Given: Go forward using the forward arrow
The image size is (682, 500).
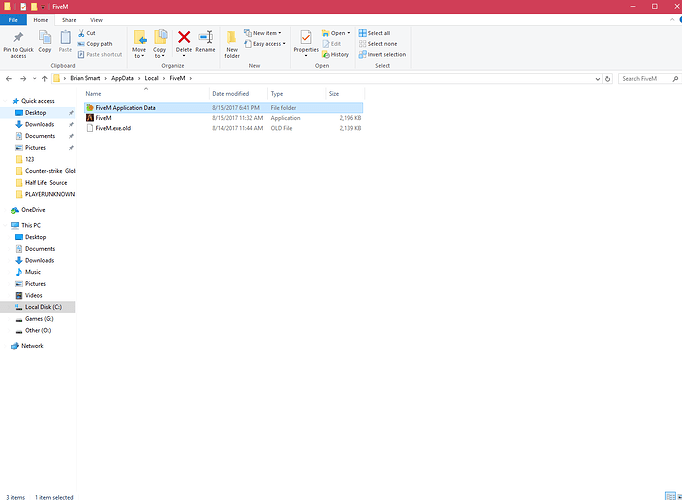Looking at the screenshot, I should 23,79.
